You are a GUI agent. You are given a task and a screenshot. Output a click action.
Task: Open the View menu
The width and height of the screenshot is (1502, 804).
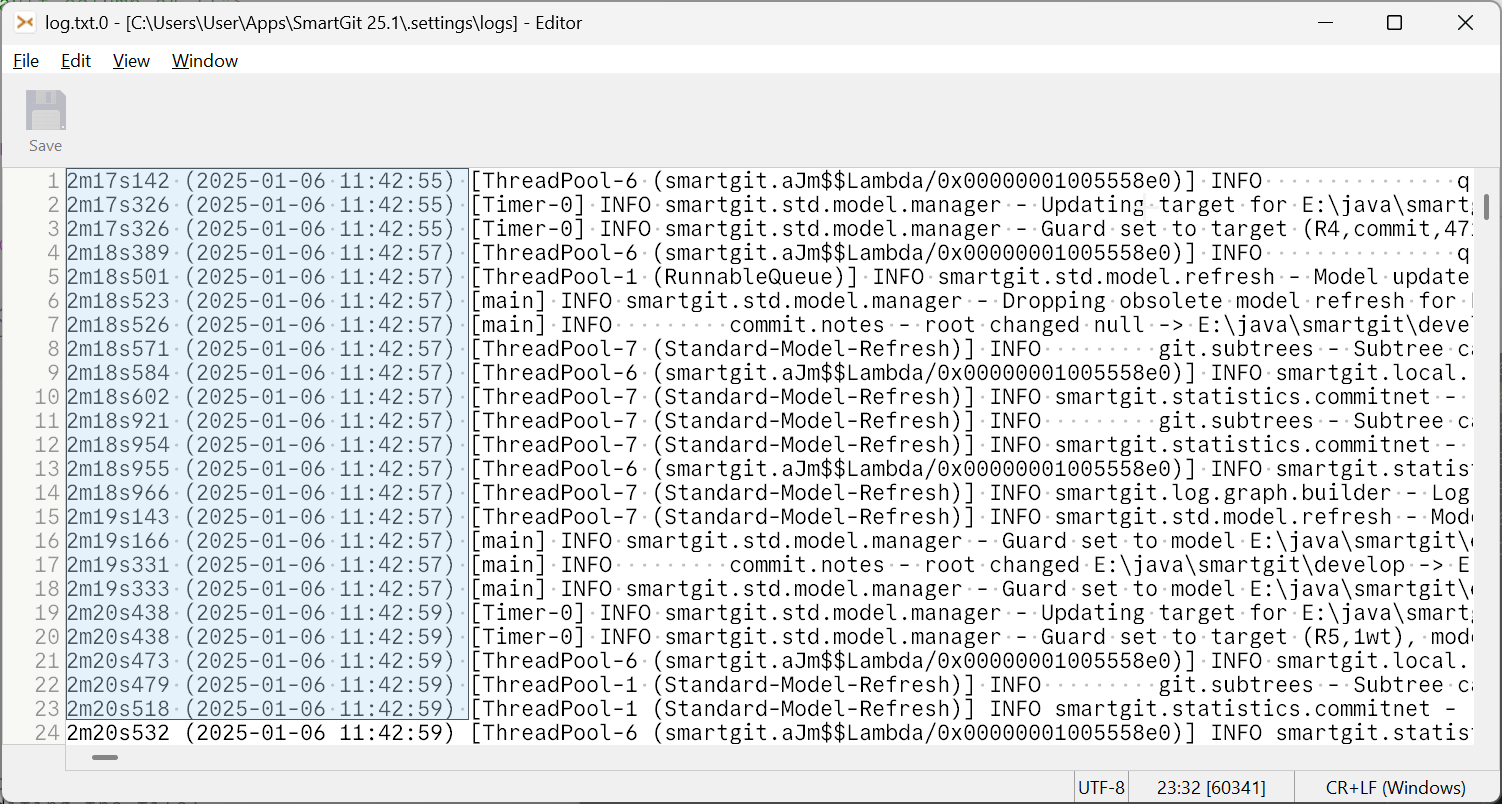130,61
